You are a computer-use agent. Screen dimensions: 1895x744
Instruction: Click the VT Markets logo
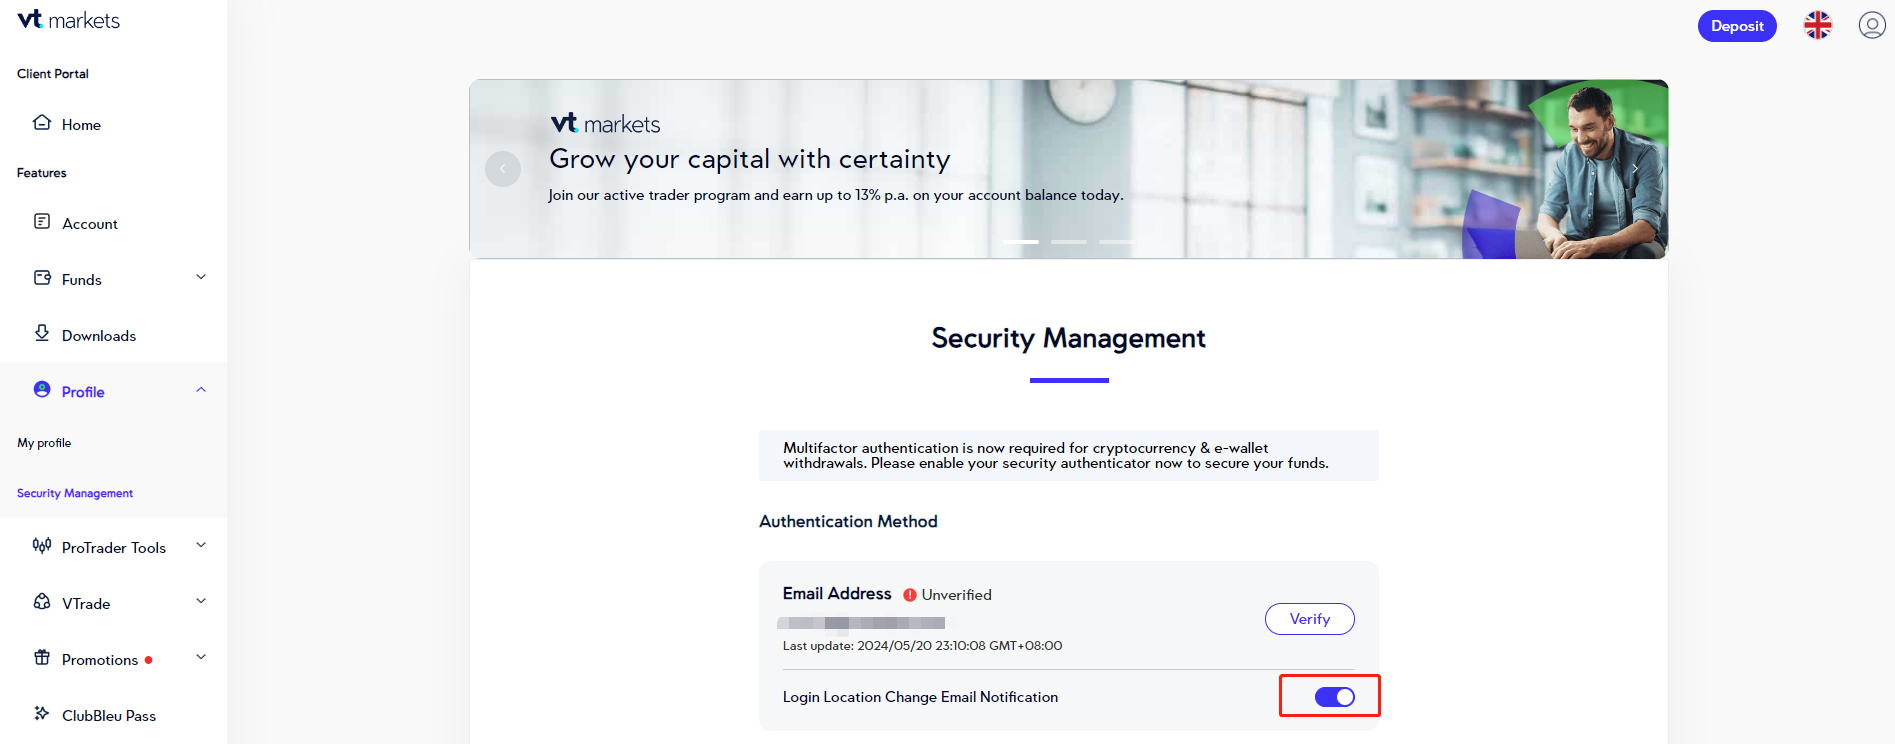pyautogui.click(x=68, y=20)
